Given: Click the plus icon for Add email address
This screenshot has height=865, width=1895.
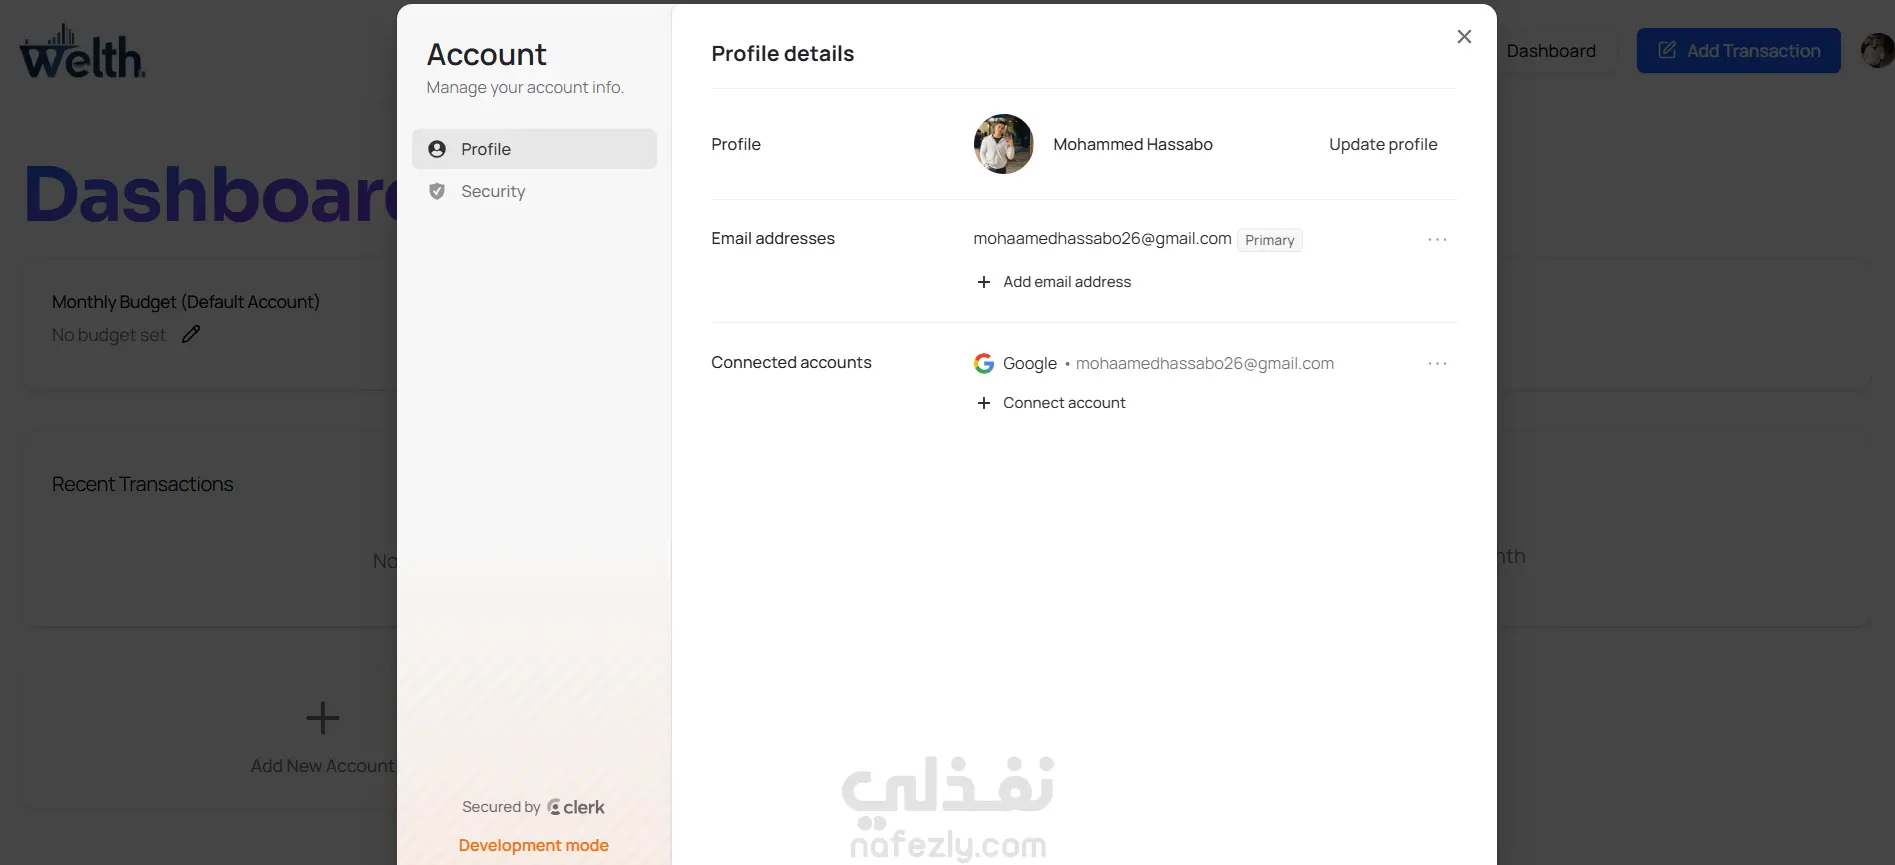Looking at the screenshot, I should click(x=984, y=282).
